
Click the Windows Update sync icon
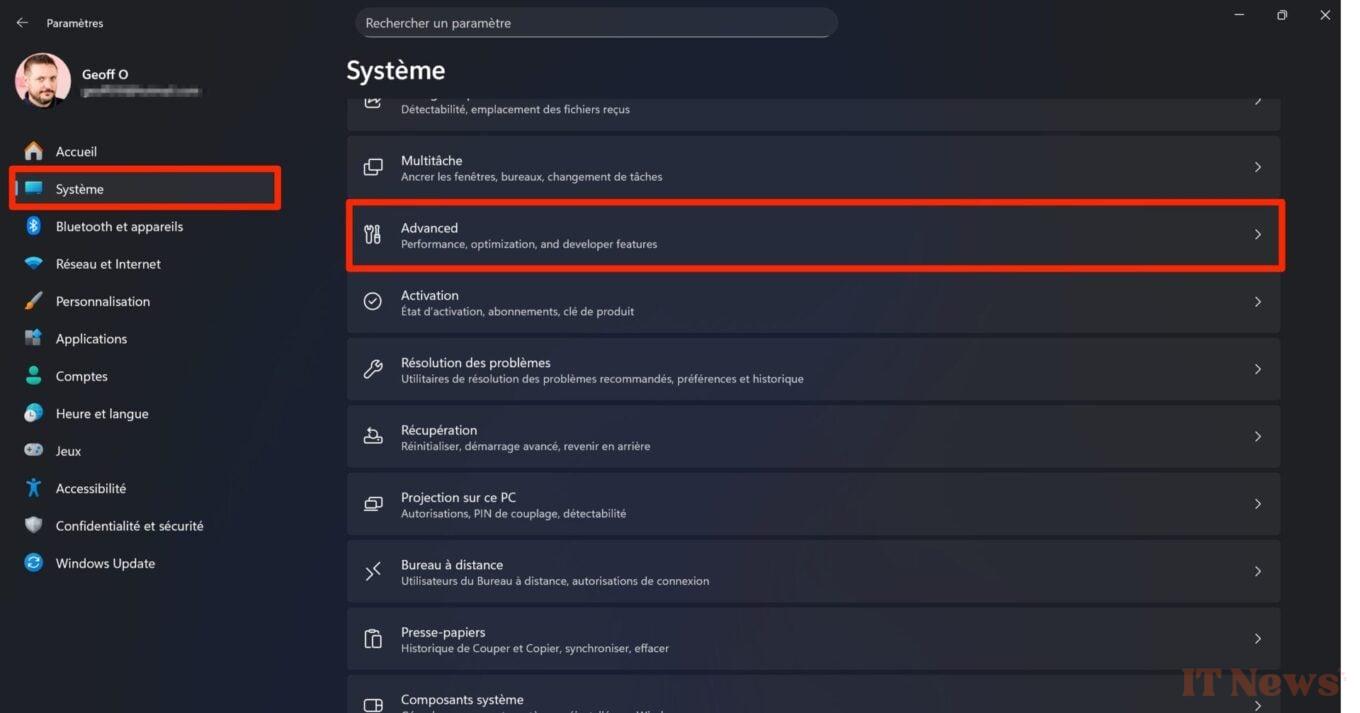[34, 563]
